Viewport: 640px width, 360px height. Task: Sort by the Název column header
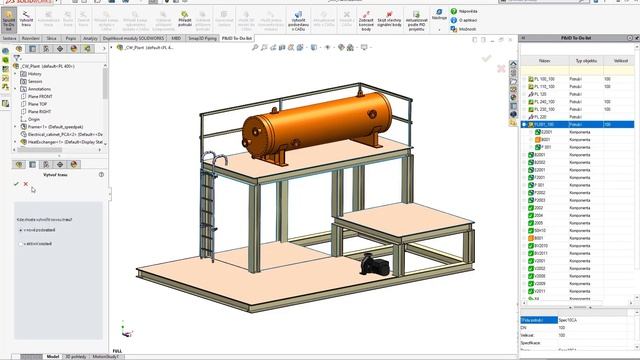point(544,60)
